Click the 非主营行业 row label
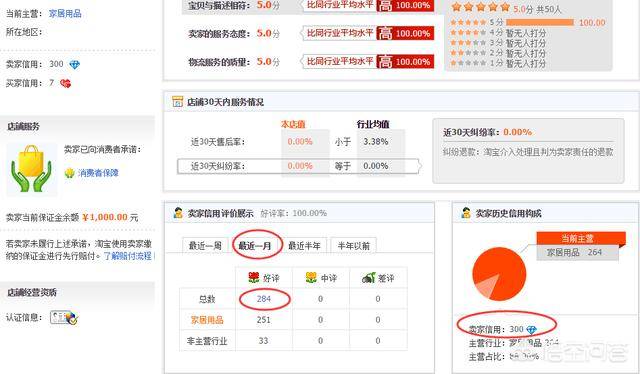 tap(207, 341)
